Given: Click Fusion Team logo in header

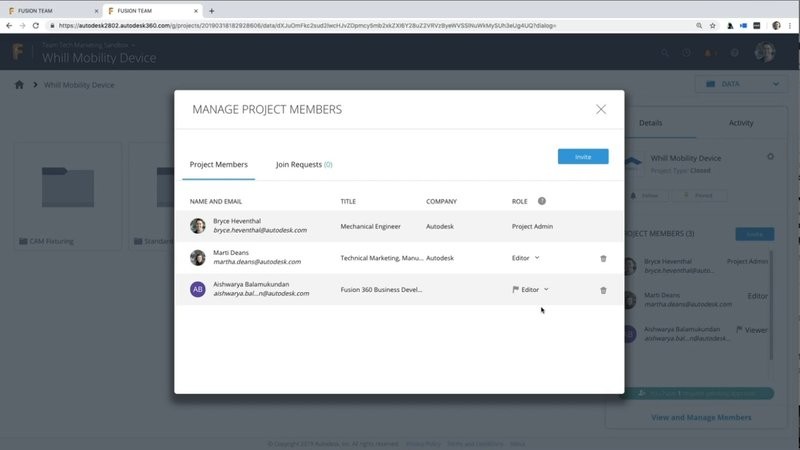Looking at the screenshot, I should (19, 53).
